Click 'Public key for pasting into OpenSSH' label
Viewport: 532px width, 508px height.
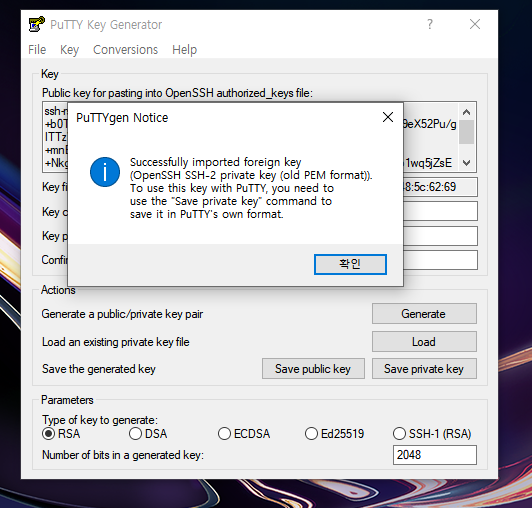coord(177,93)
